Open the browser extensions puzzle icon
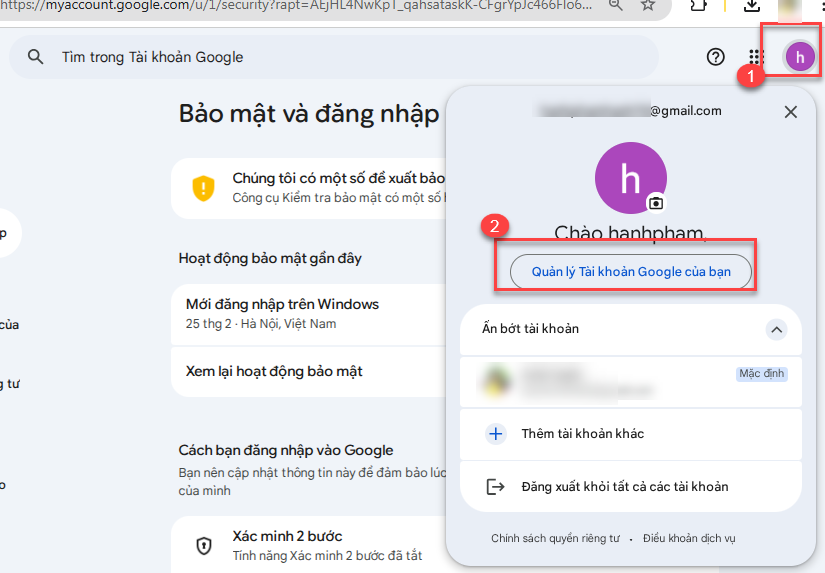 click(699, 6)
